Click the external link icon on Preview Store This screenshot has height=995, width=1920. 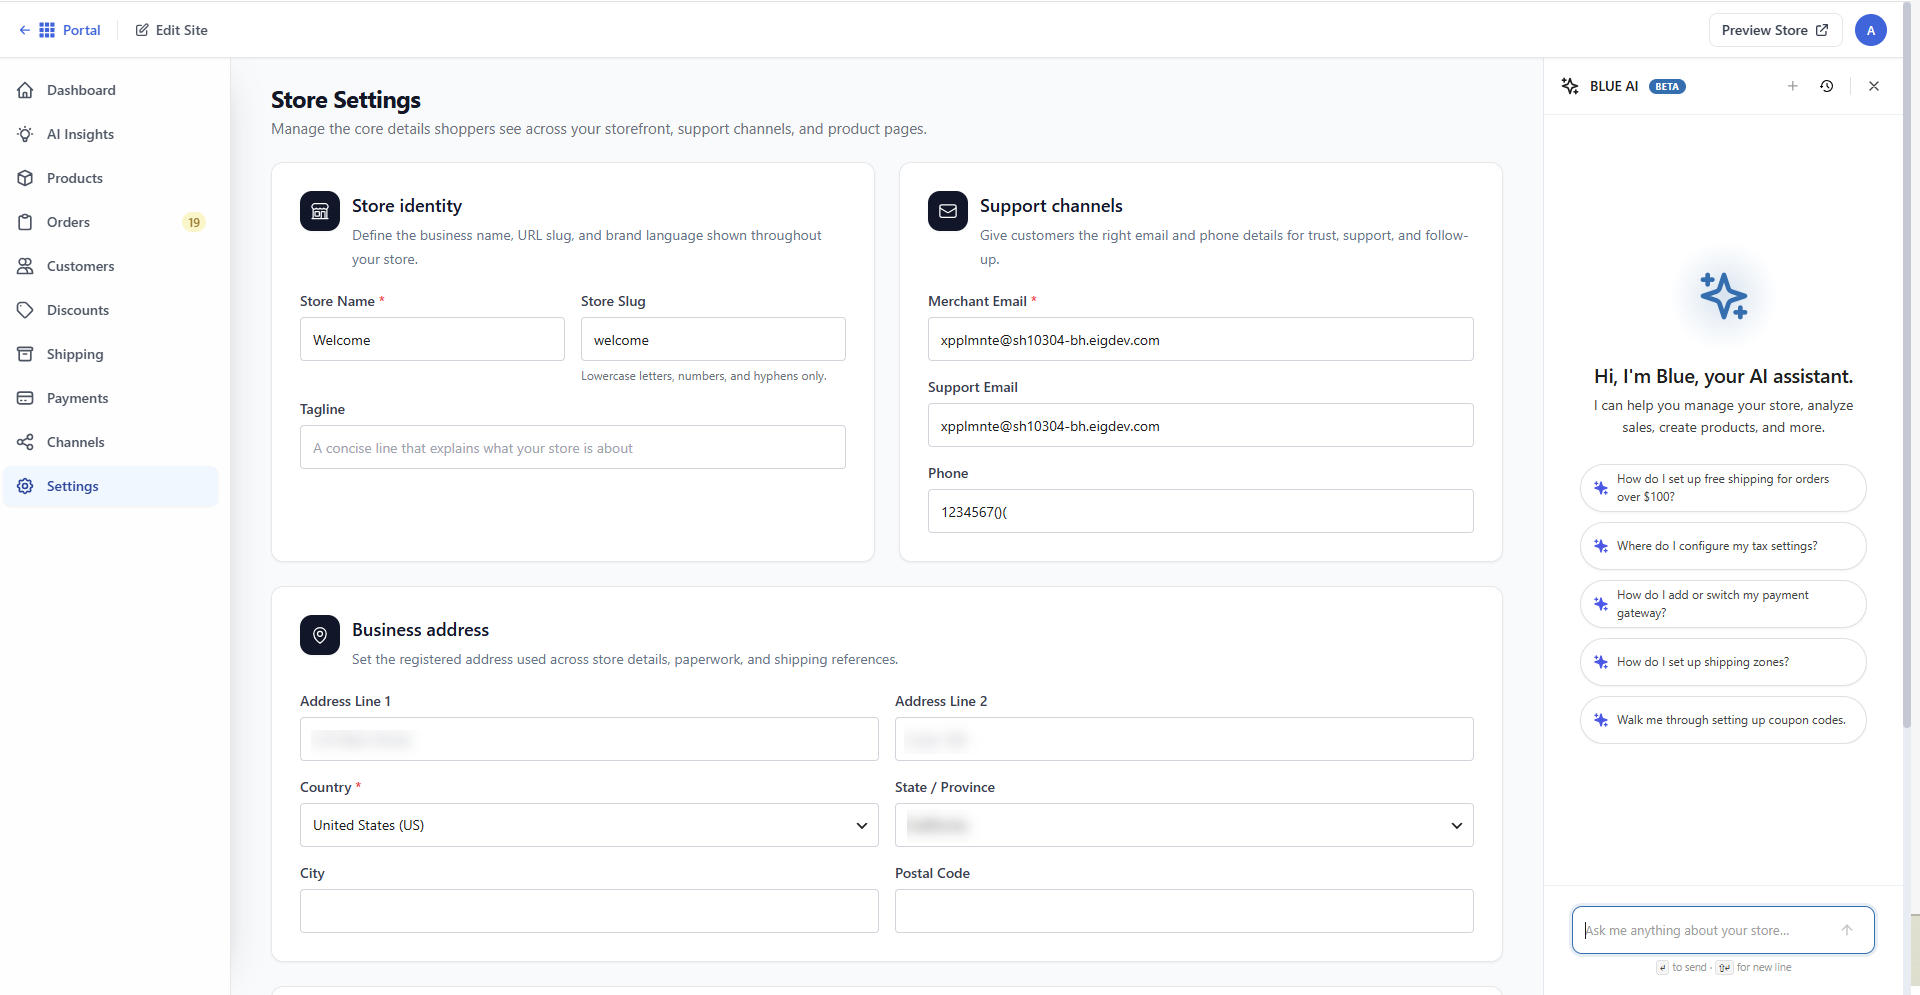[1822, 30]
